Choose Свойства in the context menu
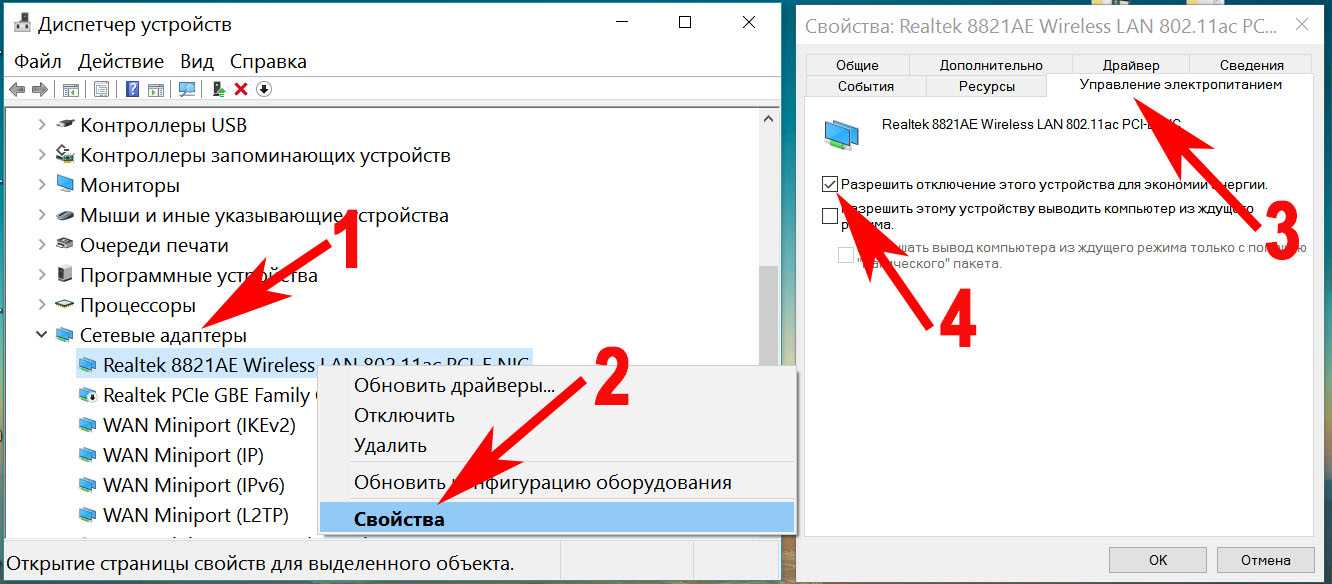Screen dimensions: 1332x584 click(556, 518)
